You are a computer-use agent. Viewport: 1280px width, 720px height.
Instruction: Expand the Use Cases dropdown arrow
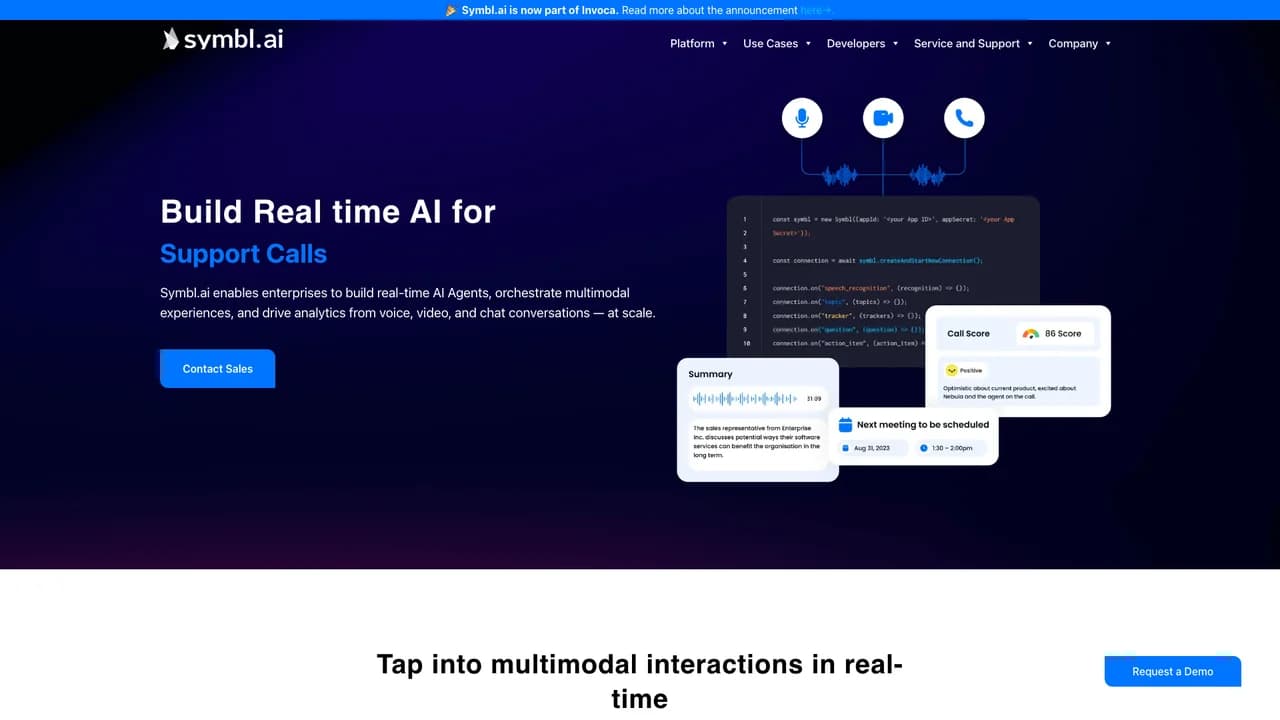[x=808, y=44]
